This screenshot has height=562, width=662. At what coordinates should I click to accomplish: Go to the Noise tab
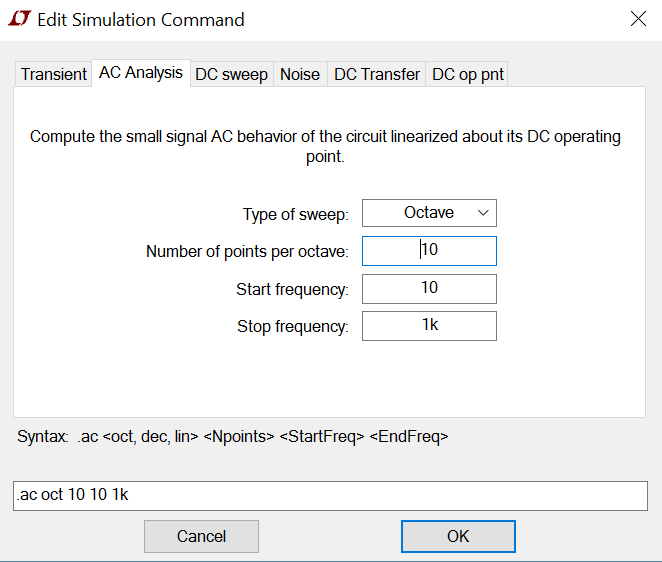[300, 74]
